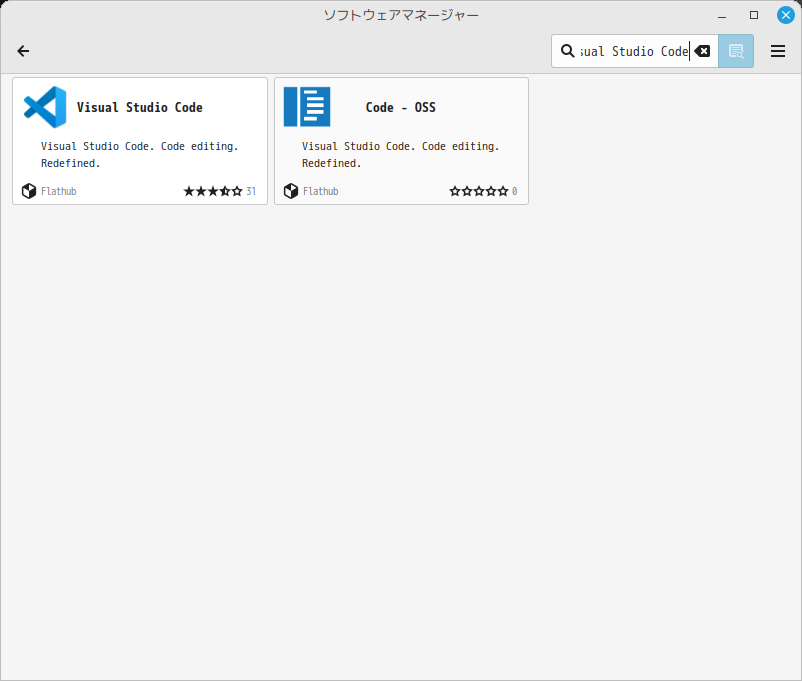
Task: Click Flathub label on Visual Studio Code card
Action: (59, 191)
